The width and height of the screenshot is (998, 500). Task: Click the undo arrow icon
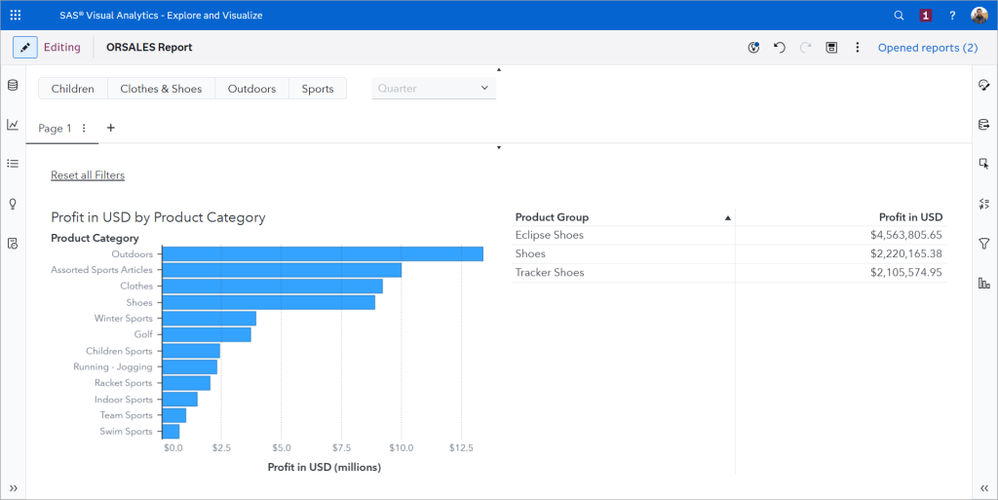coord(780,47)
